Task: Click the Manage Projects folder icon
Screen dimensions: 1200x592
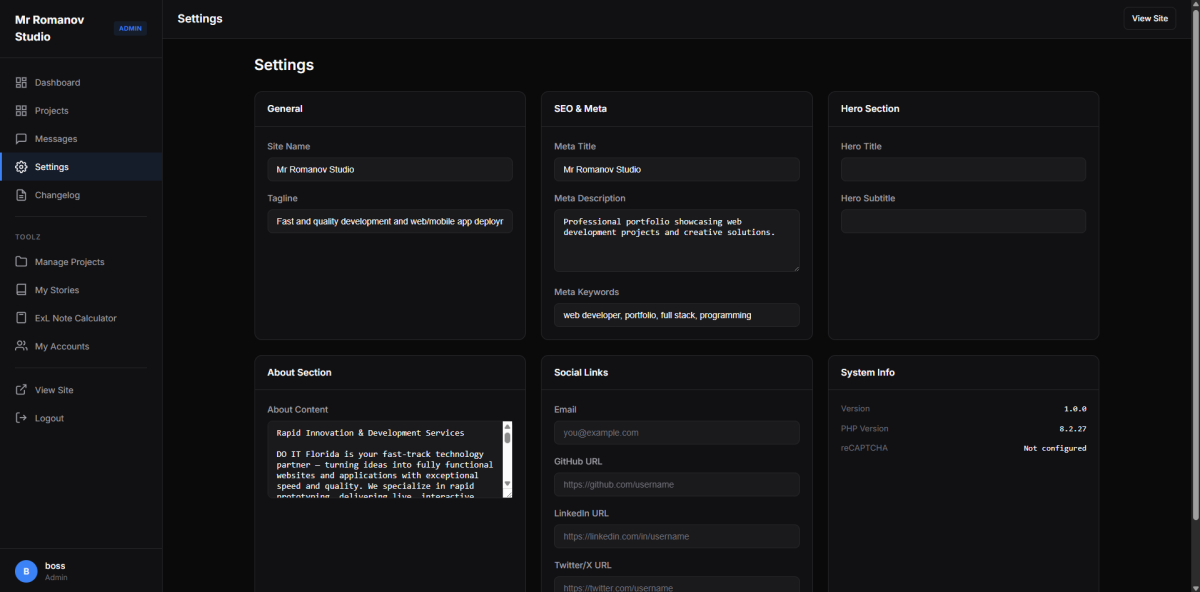Action: (x=21, y=262)
